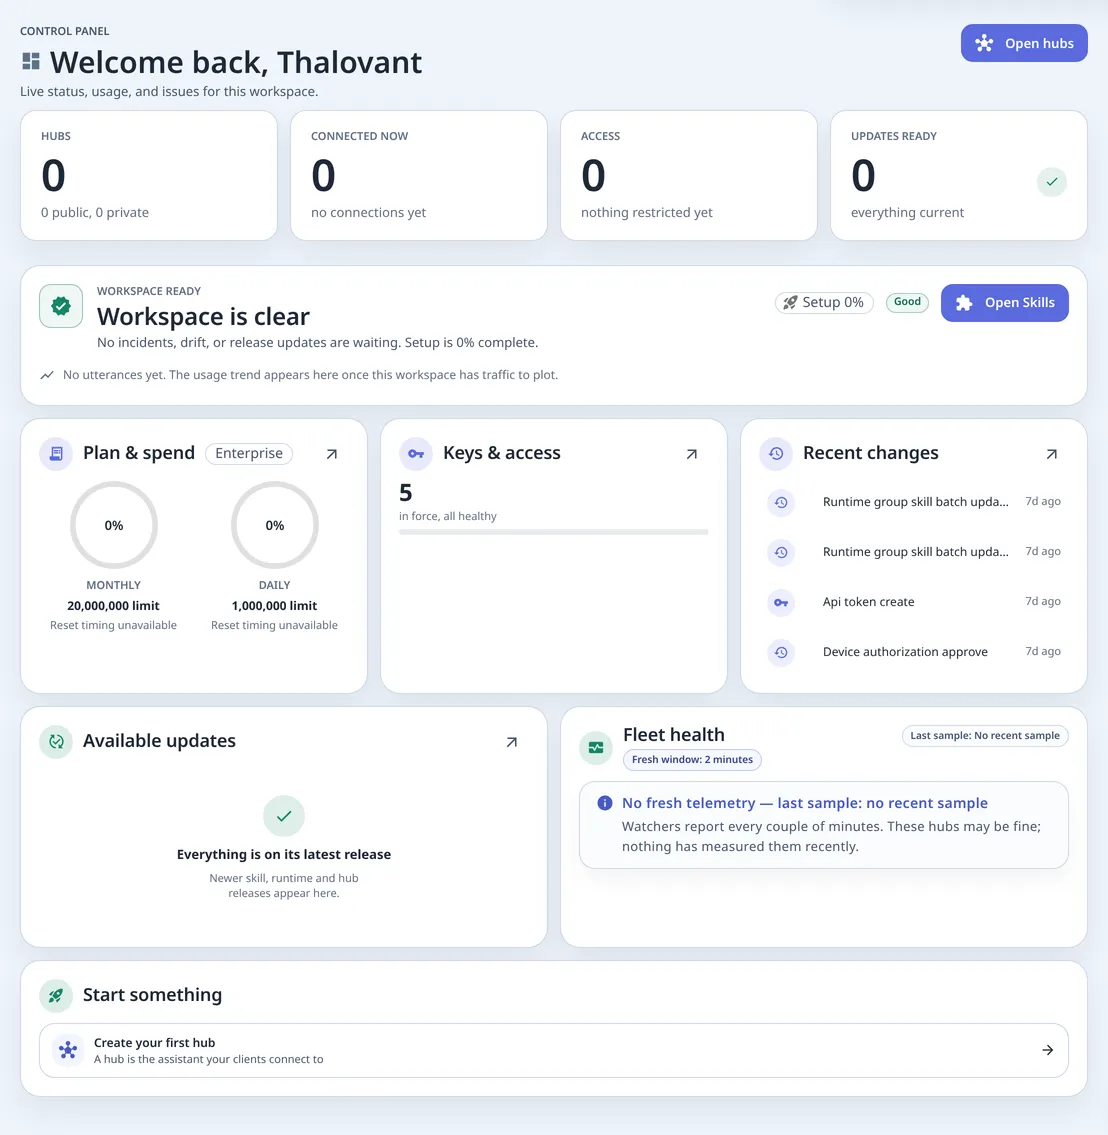Click the hub icon in Create your first hub
Viewport: 1108px width, 1135px height.
[x=68, y=1050]
